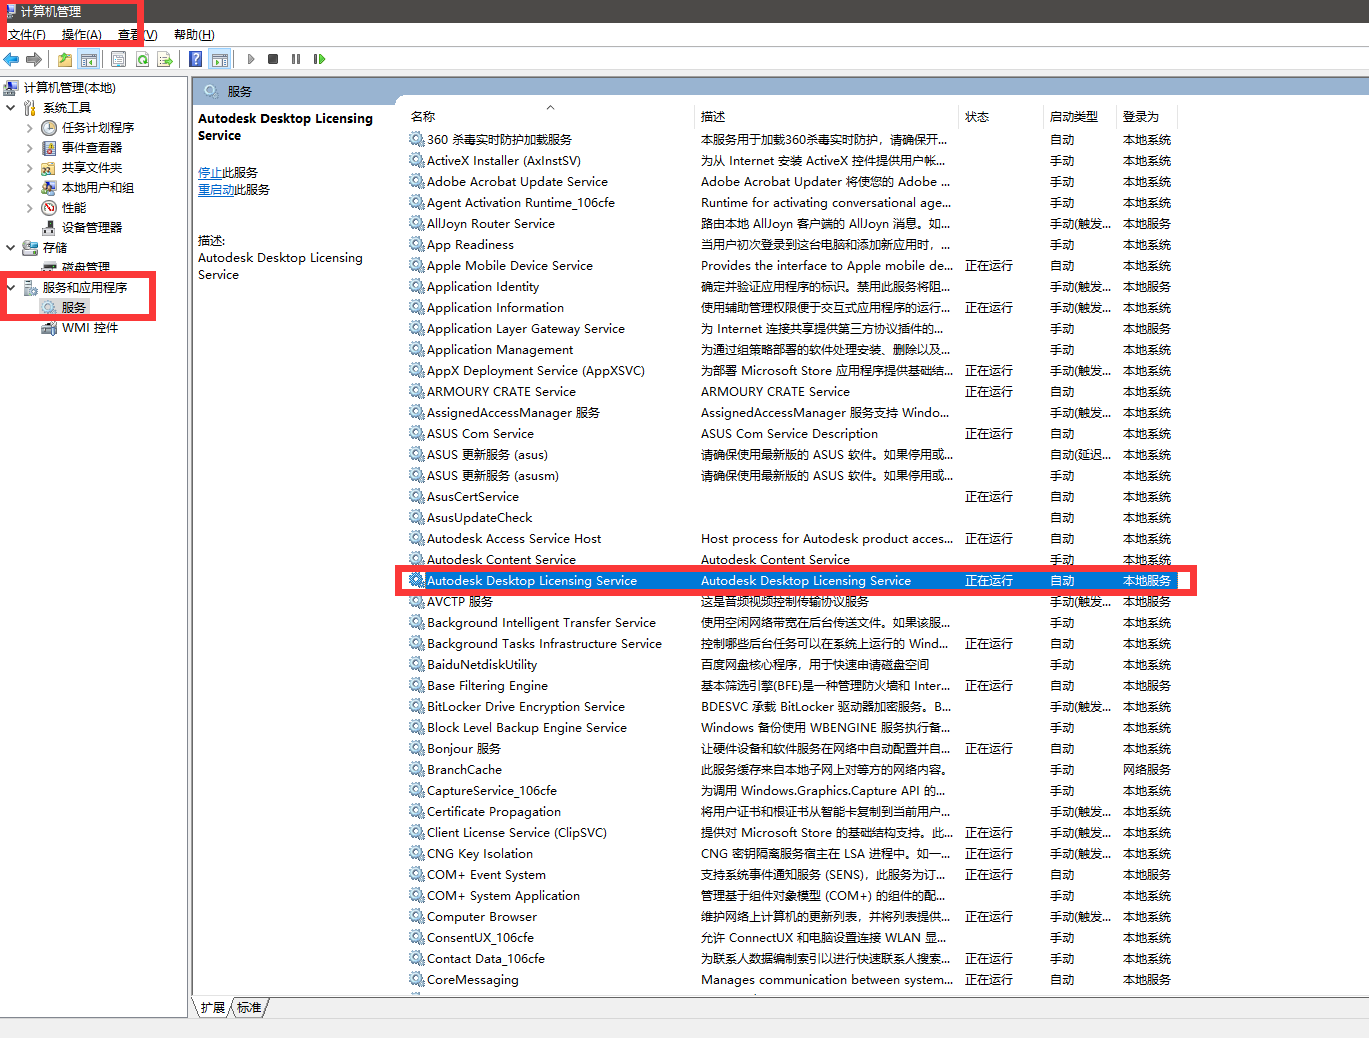Collapse the 服务和应用程序 tree node
The width and height of the screenshot is (1369, 1038).
pyautogui.click(x=11, y=288)
